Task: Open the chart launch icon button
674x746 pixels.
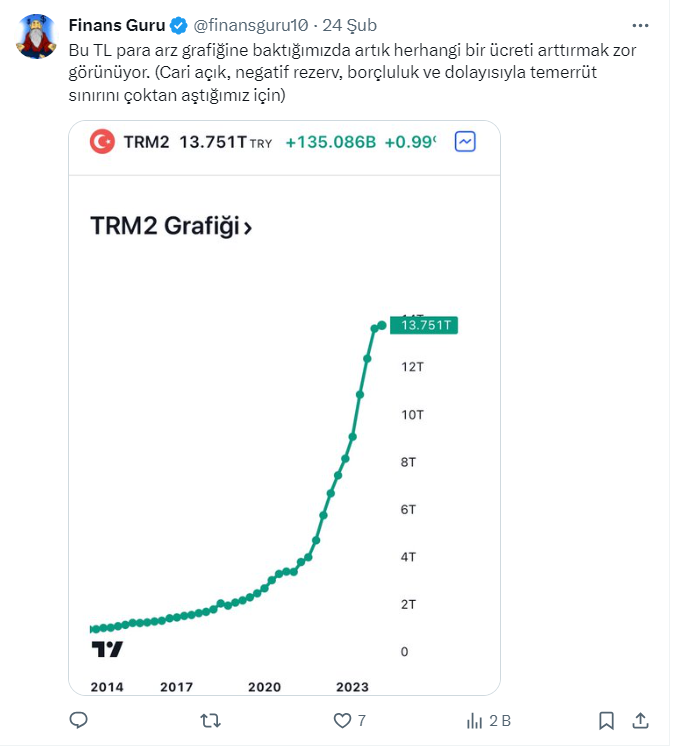Action: click(465, 142)
